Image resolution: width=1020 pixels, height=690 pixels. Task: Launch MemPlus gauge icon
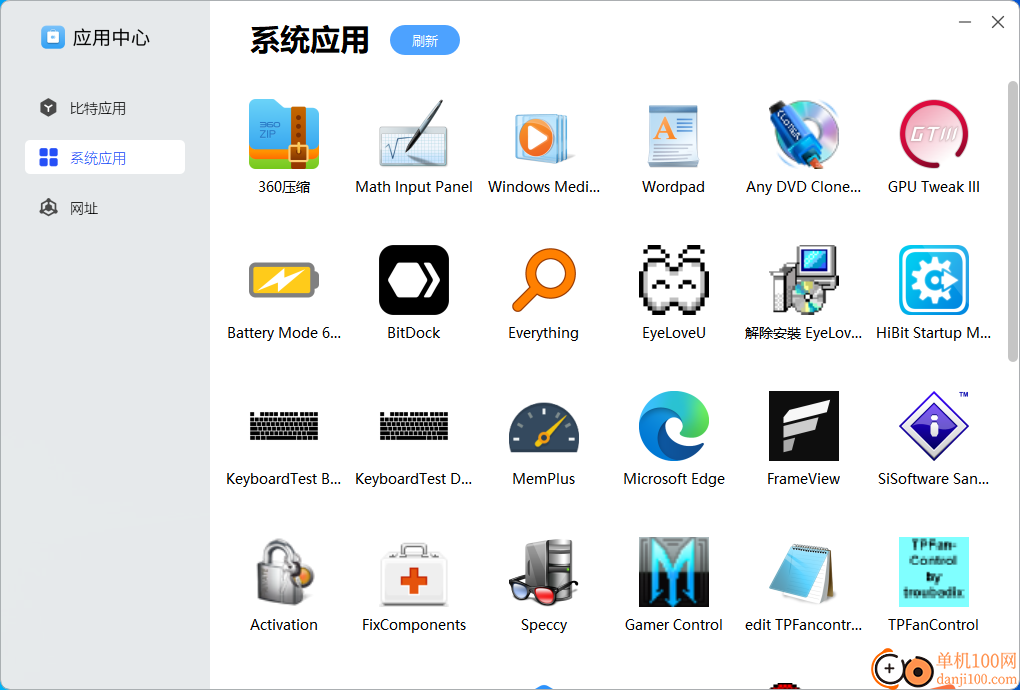pos(543,426)
